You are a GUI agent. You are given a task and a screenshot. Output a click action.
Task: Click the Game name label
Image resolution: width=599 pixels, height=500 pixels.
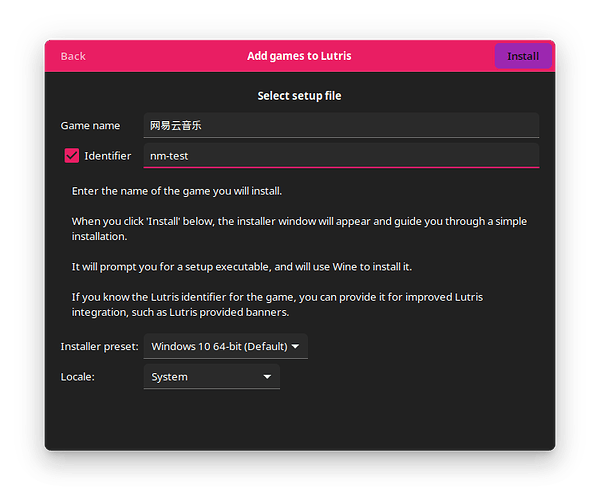click(90, 125)
